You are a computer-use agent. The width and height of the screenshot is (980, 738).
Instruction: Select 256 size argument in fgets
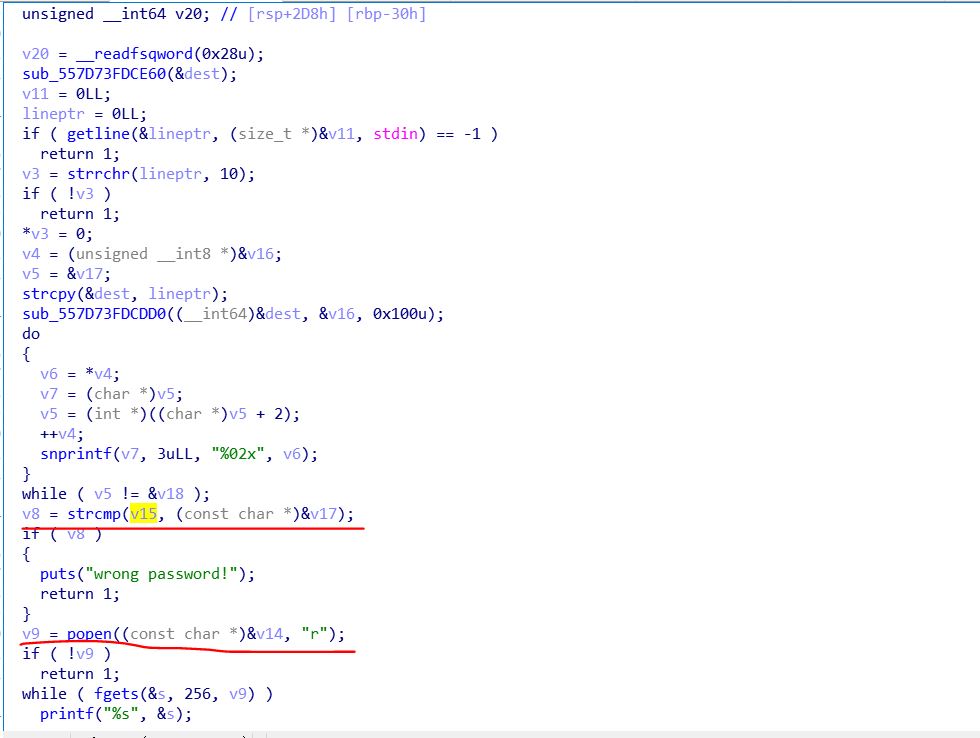point(198,694)
